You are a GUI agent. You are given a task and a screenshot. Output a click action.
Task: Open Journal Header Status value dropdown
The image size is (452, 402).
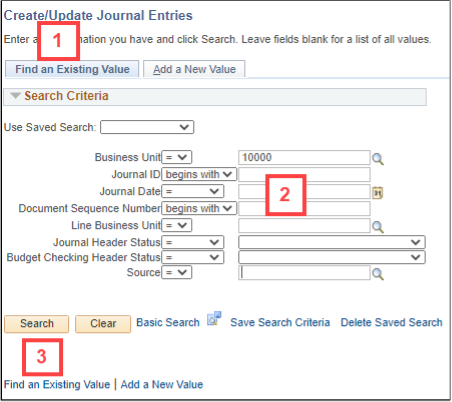click(x=332, y=242)
